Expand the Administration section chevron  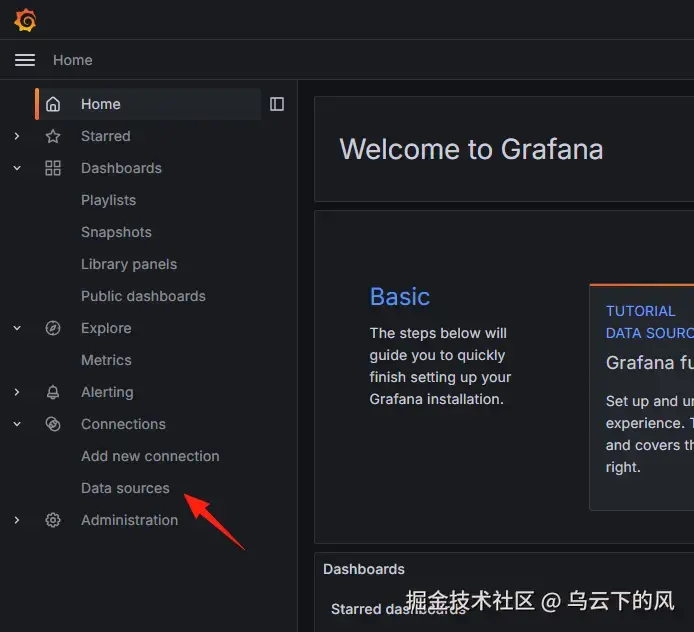pos(17,520)
